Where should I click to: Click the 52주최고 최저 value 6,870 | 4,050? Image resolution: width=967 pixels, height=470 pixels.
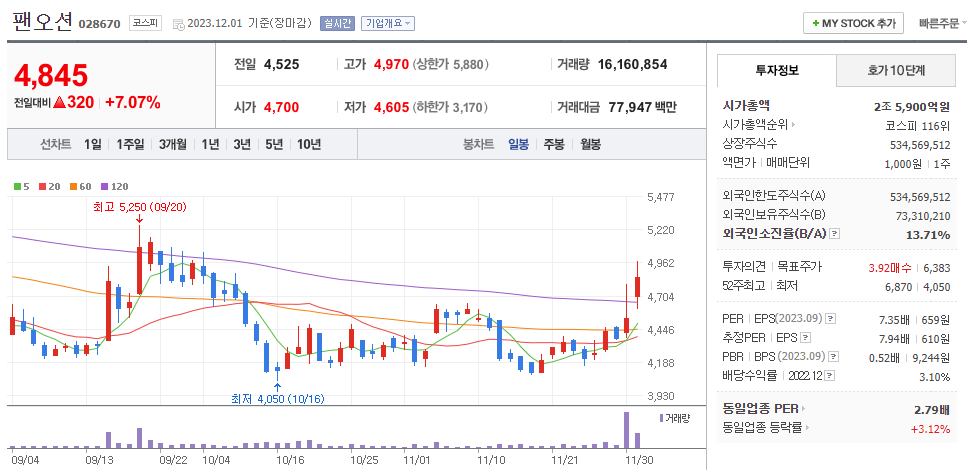coord(920,286)
